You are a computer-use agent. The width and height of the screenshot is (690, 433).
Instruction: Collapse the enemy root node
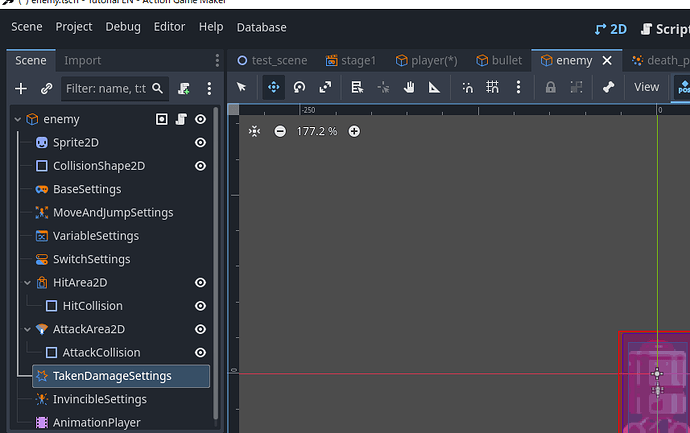(18, 119)
